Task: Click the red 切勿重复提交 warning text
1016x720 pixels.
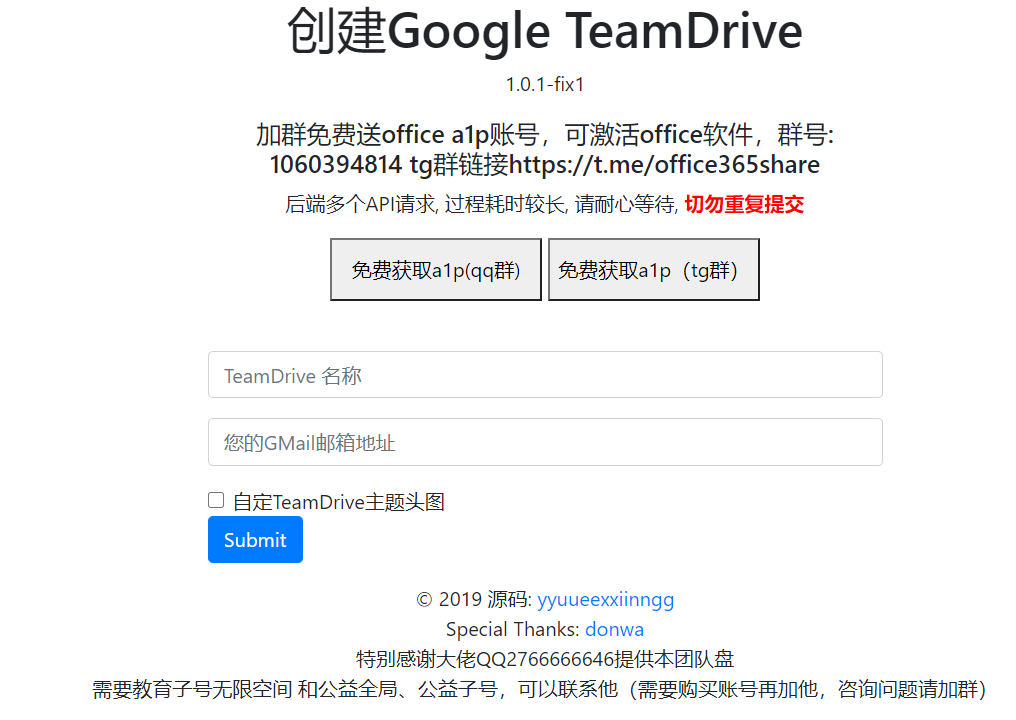Action: click(x=744, y=204)
